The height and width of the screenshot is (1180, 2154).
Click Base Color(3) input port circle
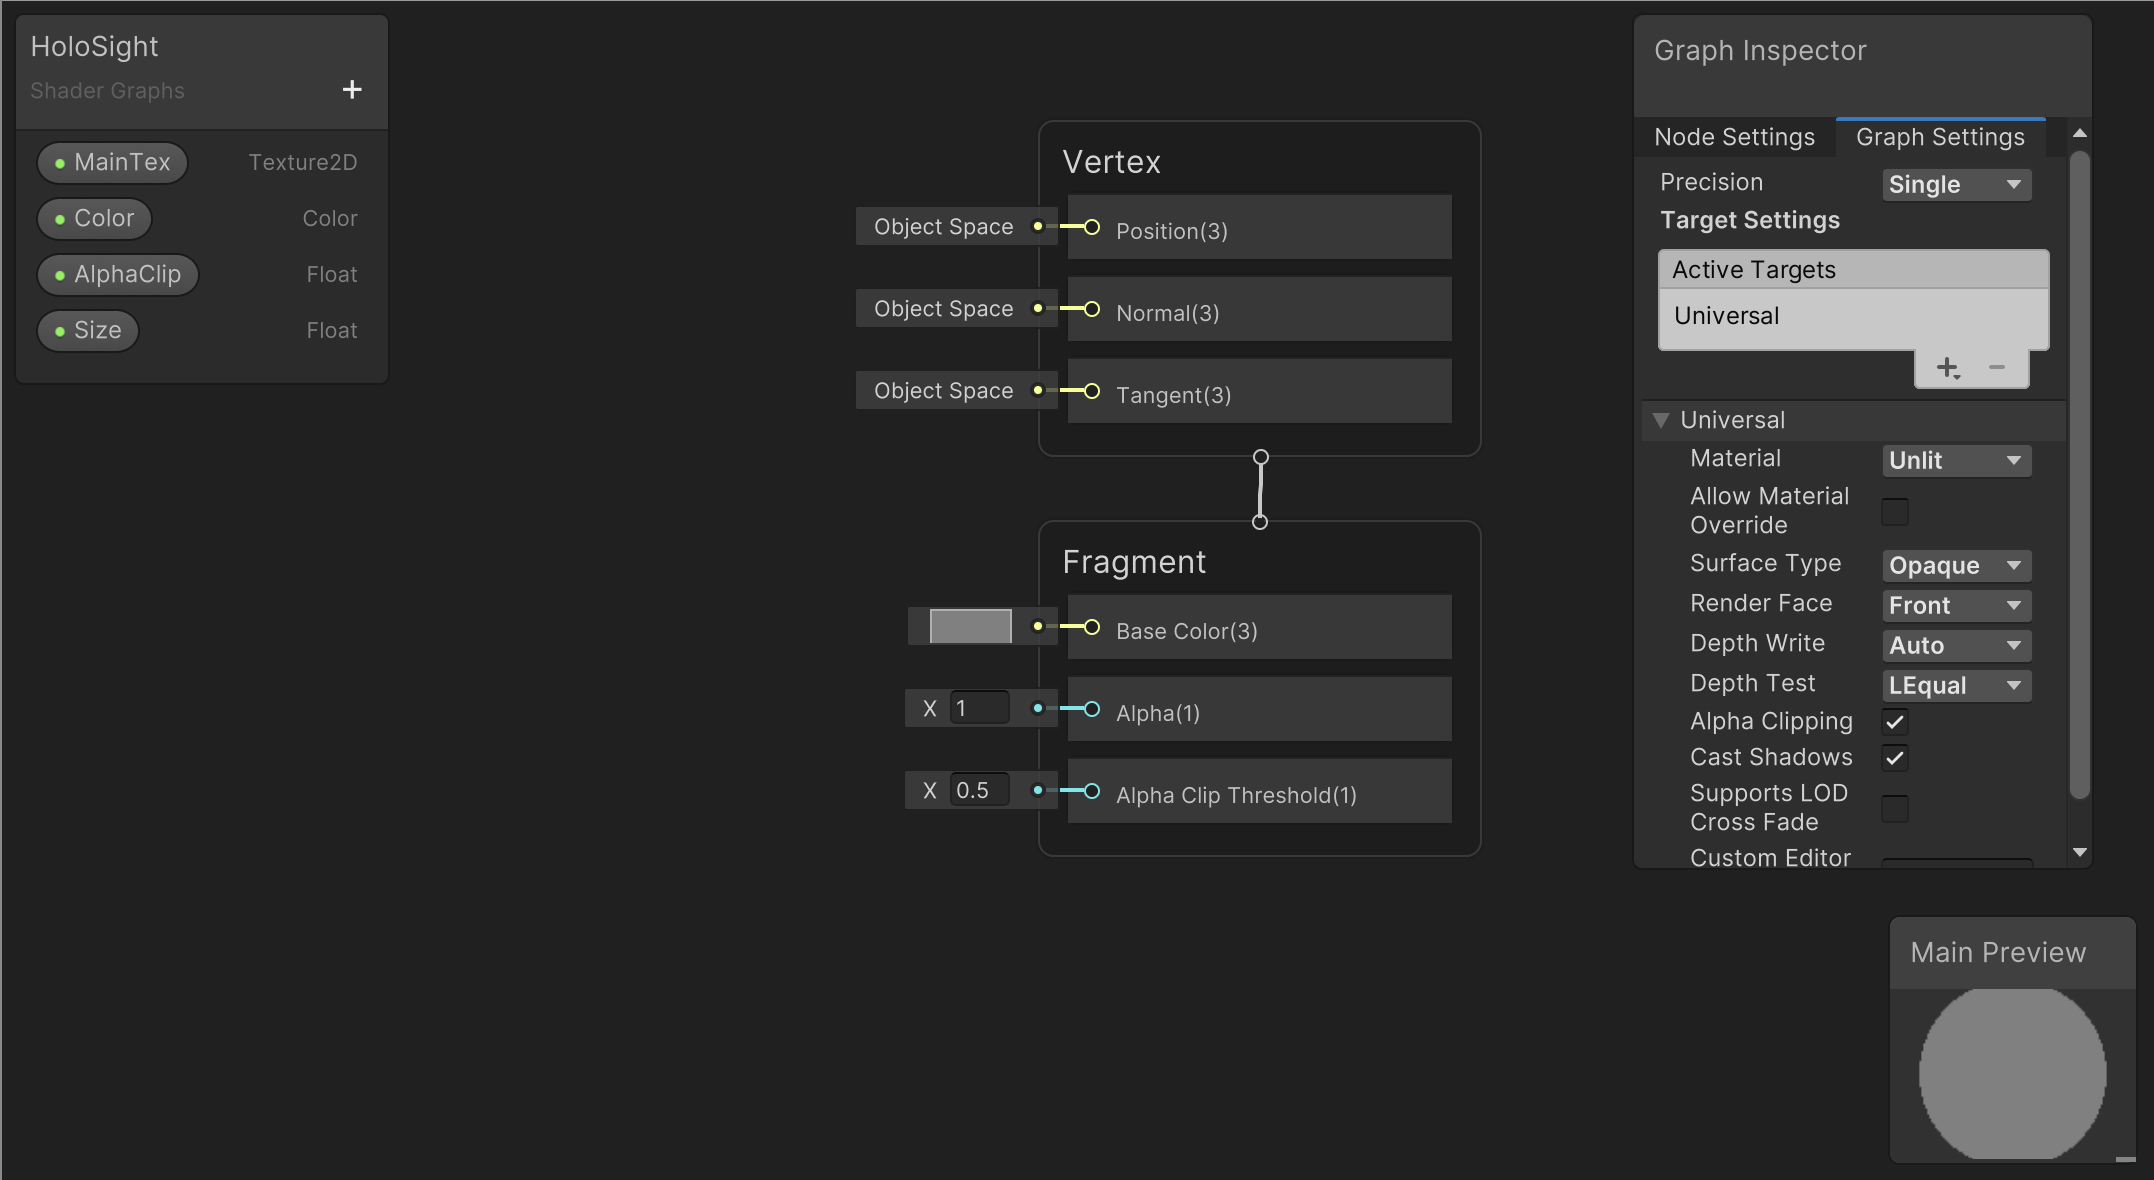1092,627
